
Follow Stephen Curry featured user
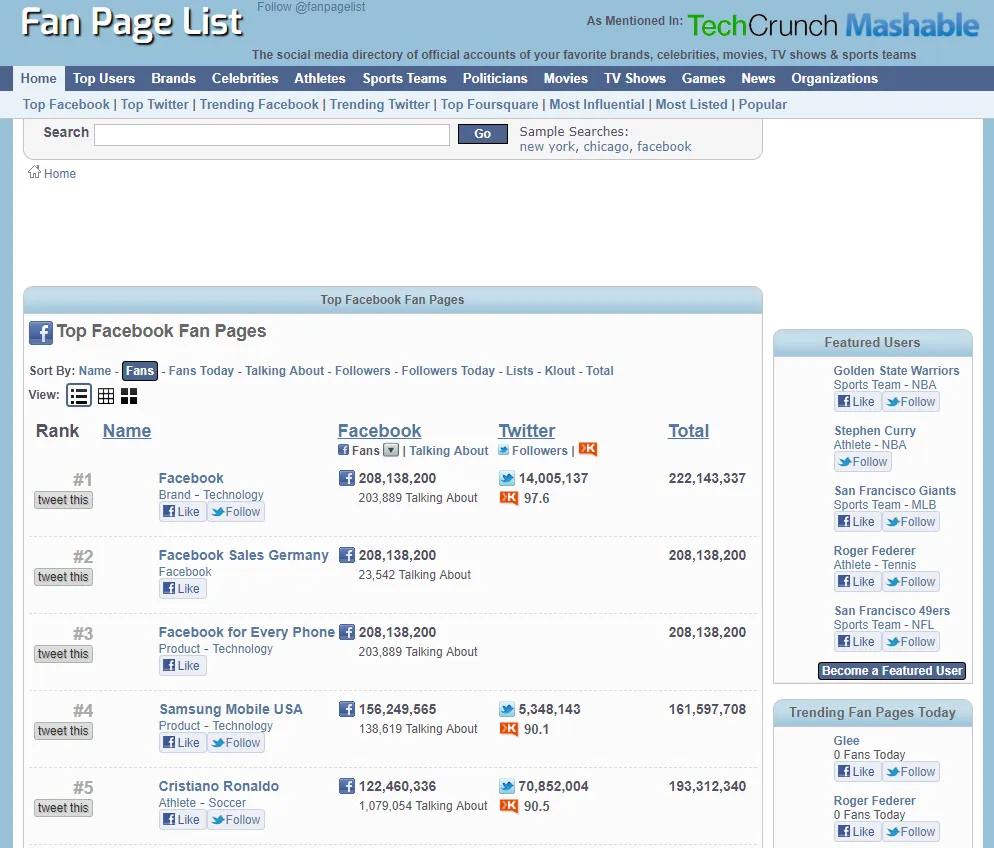tap(863, 462)
